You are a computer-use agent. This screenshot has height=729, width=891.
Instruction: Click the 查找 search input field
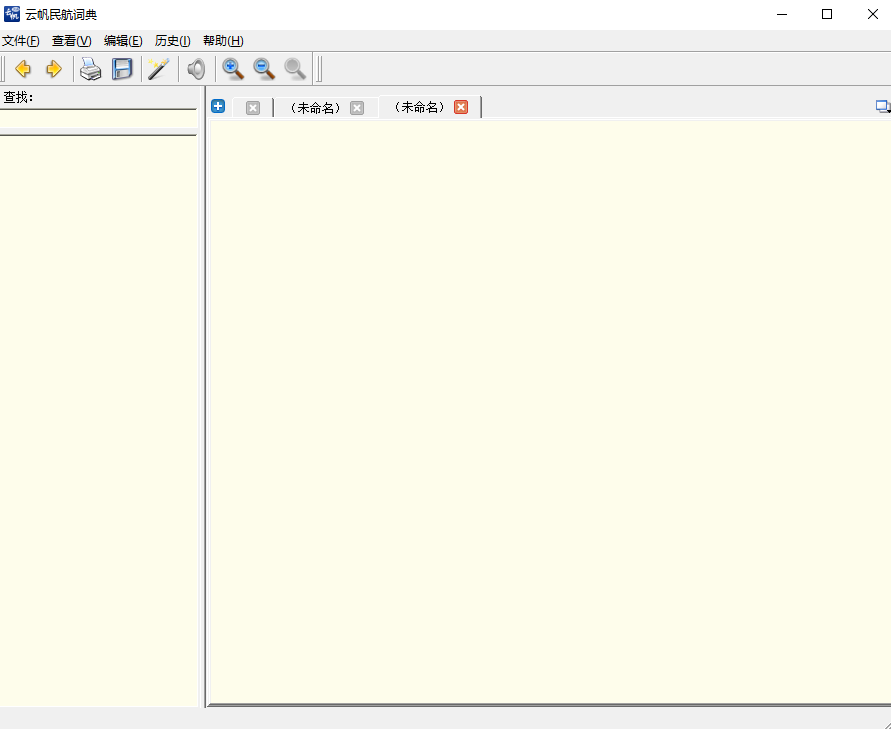98,119
